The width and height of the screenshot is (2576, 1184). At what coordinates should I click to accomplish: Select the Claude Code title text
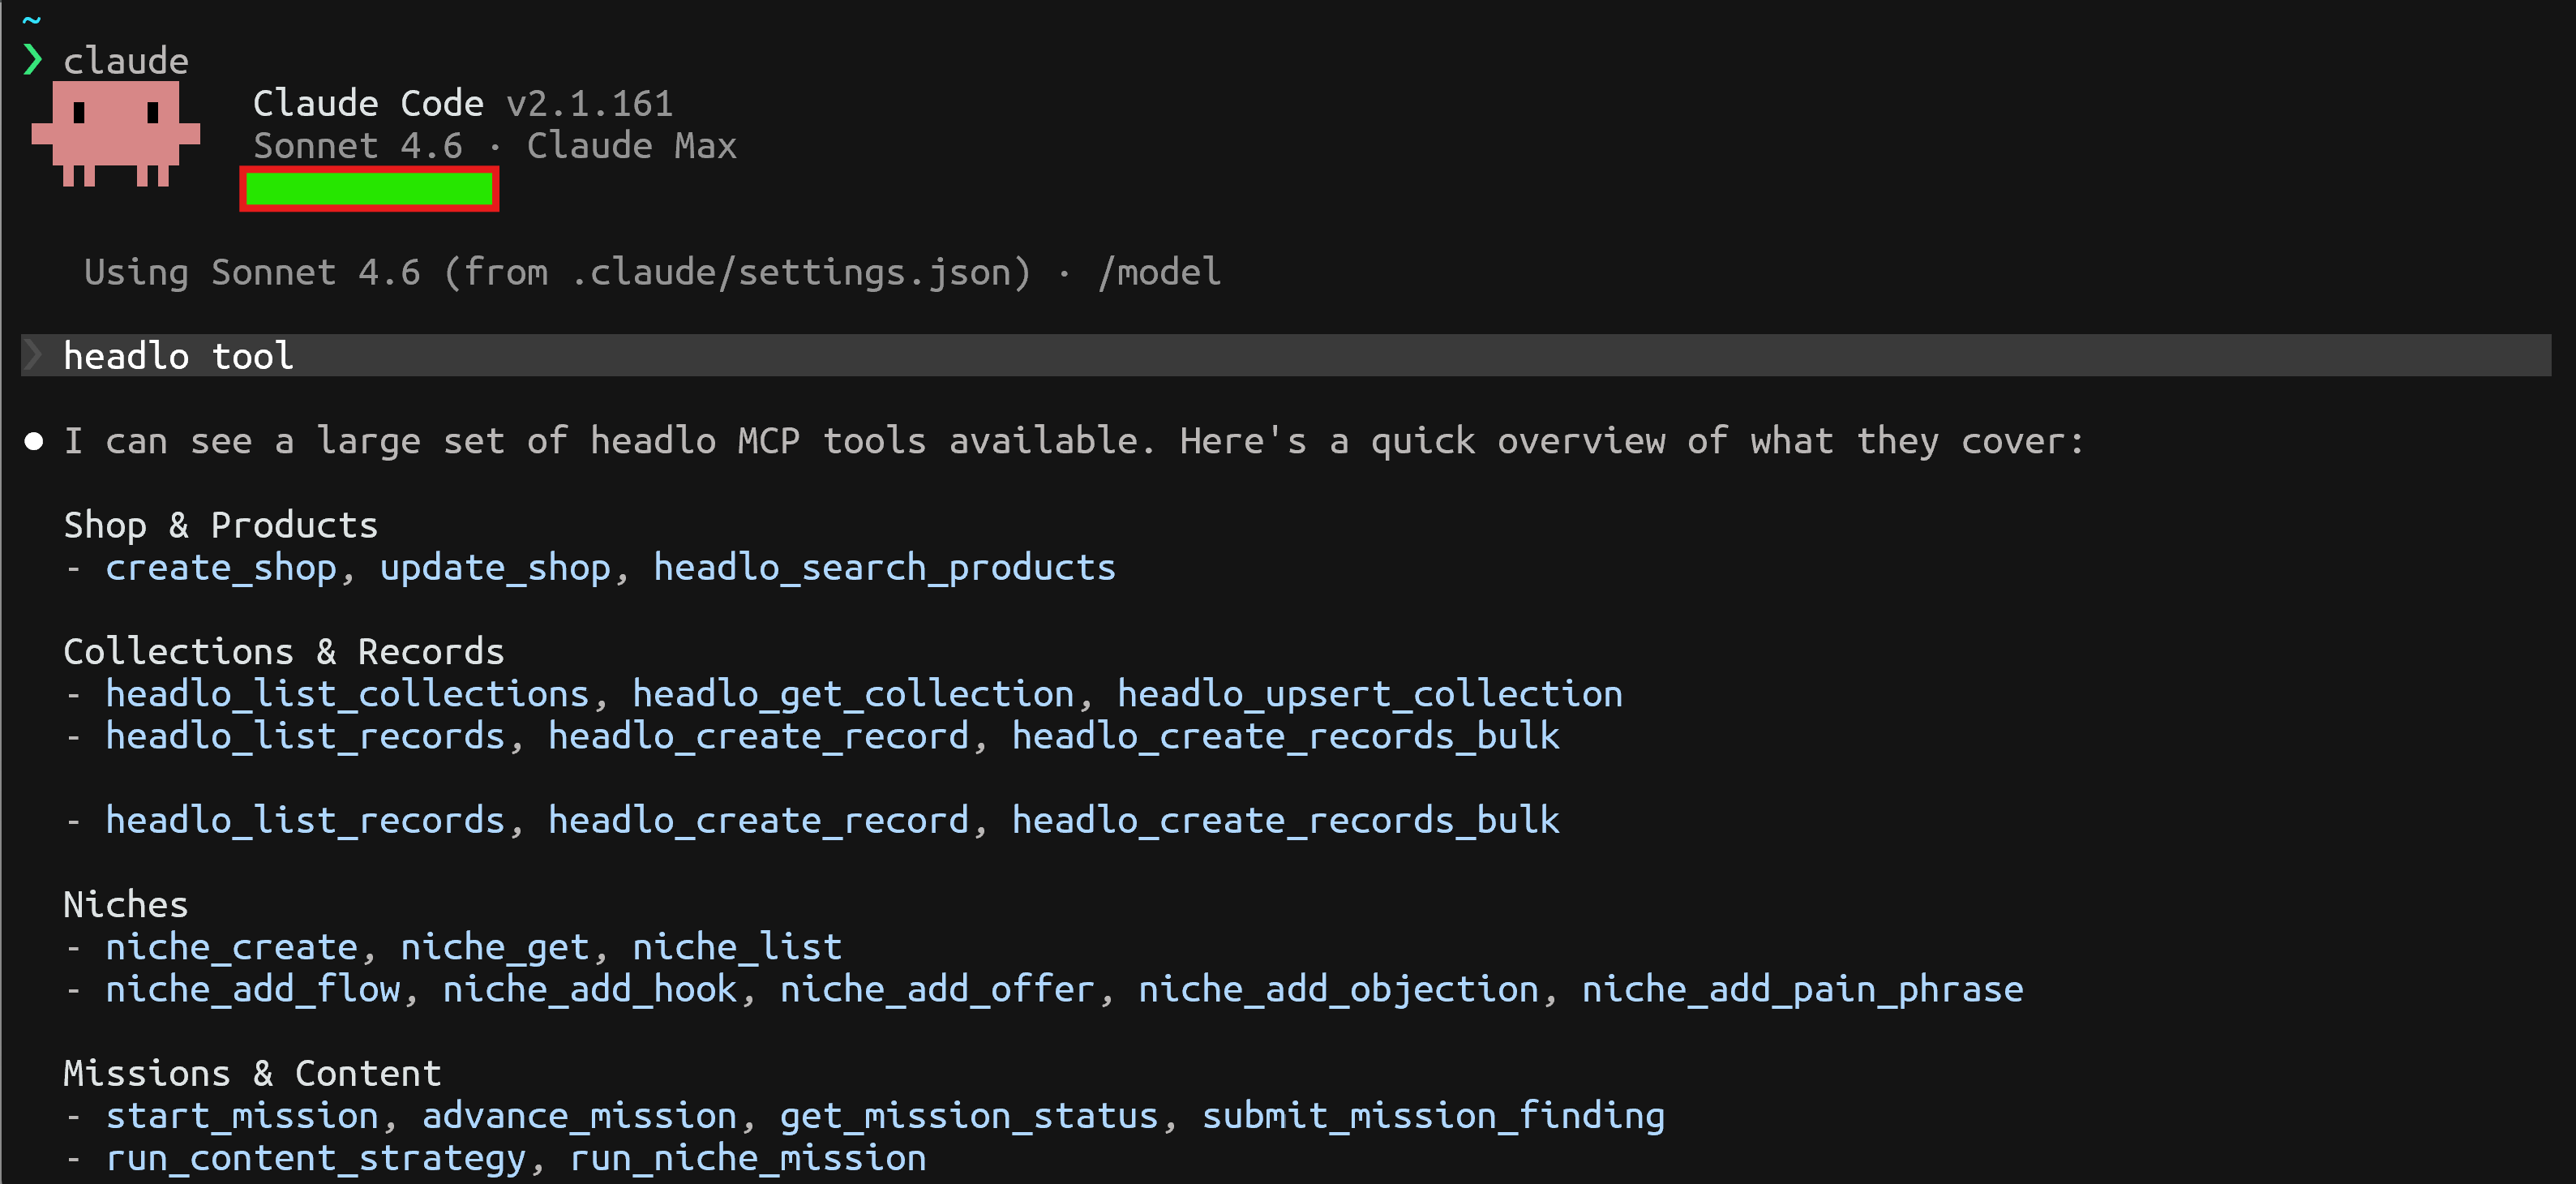[368, 103]
